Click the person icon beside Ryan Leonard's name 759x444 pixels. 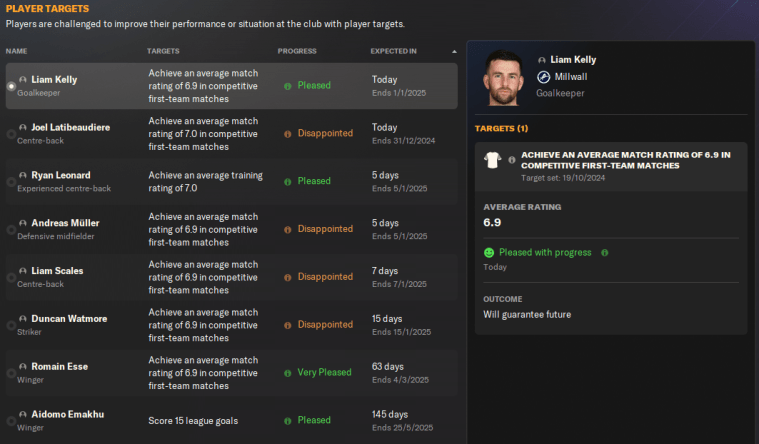(x=23, y=176)
